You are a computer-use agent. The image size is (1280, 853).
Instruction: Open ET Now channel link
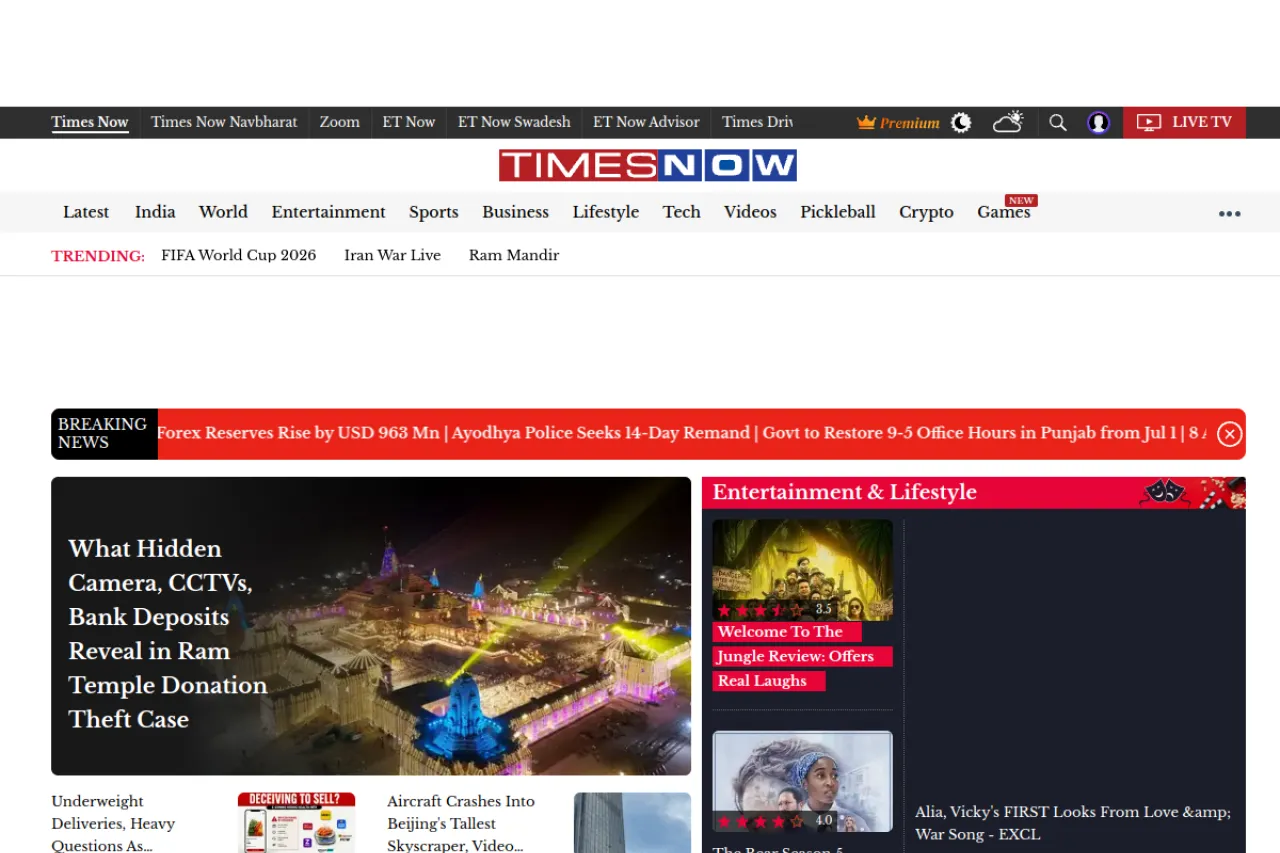[x=409, y=122]
